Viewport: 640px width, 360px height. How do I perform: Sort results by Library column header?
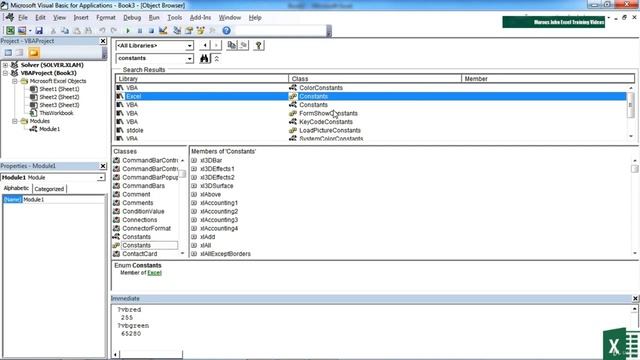(202, 78)
